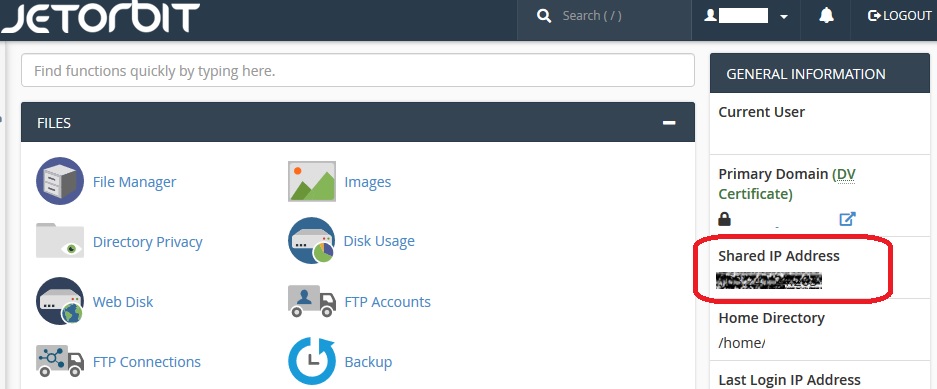
Task: Click the FTP Accounts truck icon
Action: click(x=311, y=301)
